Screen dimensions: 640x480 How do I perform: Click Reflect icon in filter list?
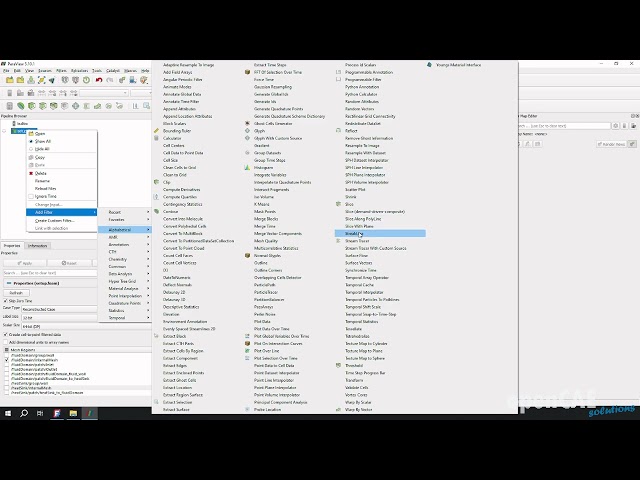coord(338,131)
